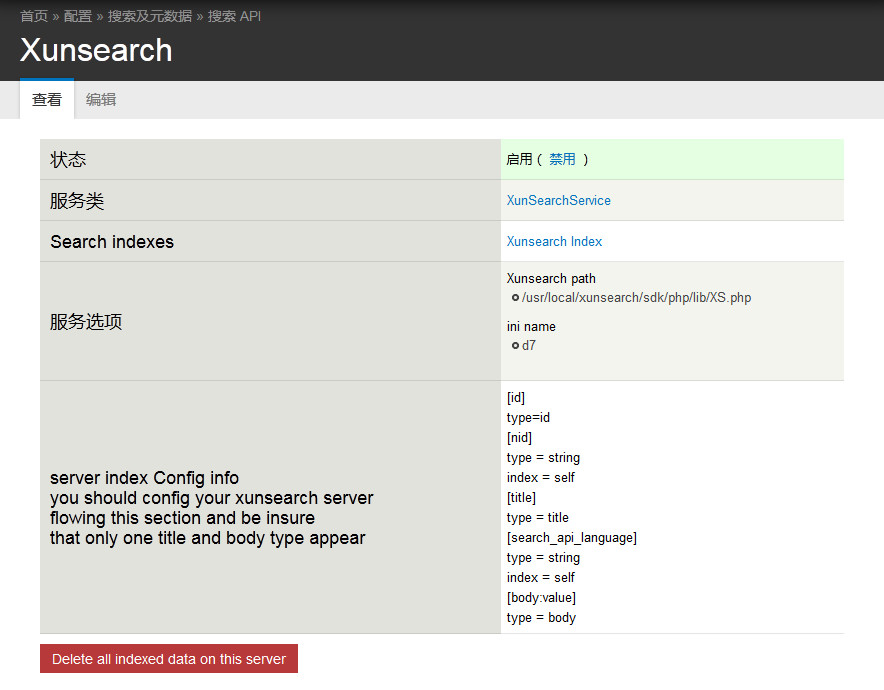Click the d7 ini name value

pyautogui.click(x=528, y=346)
